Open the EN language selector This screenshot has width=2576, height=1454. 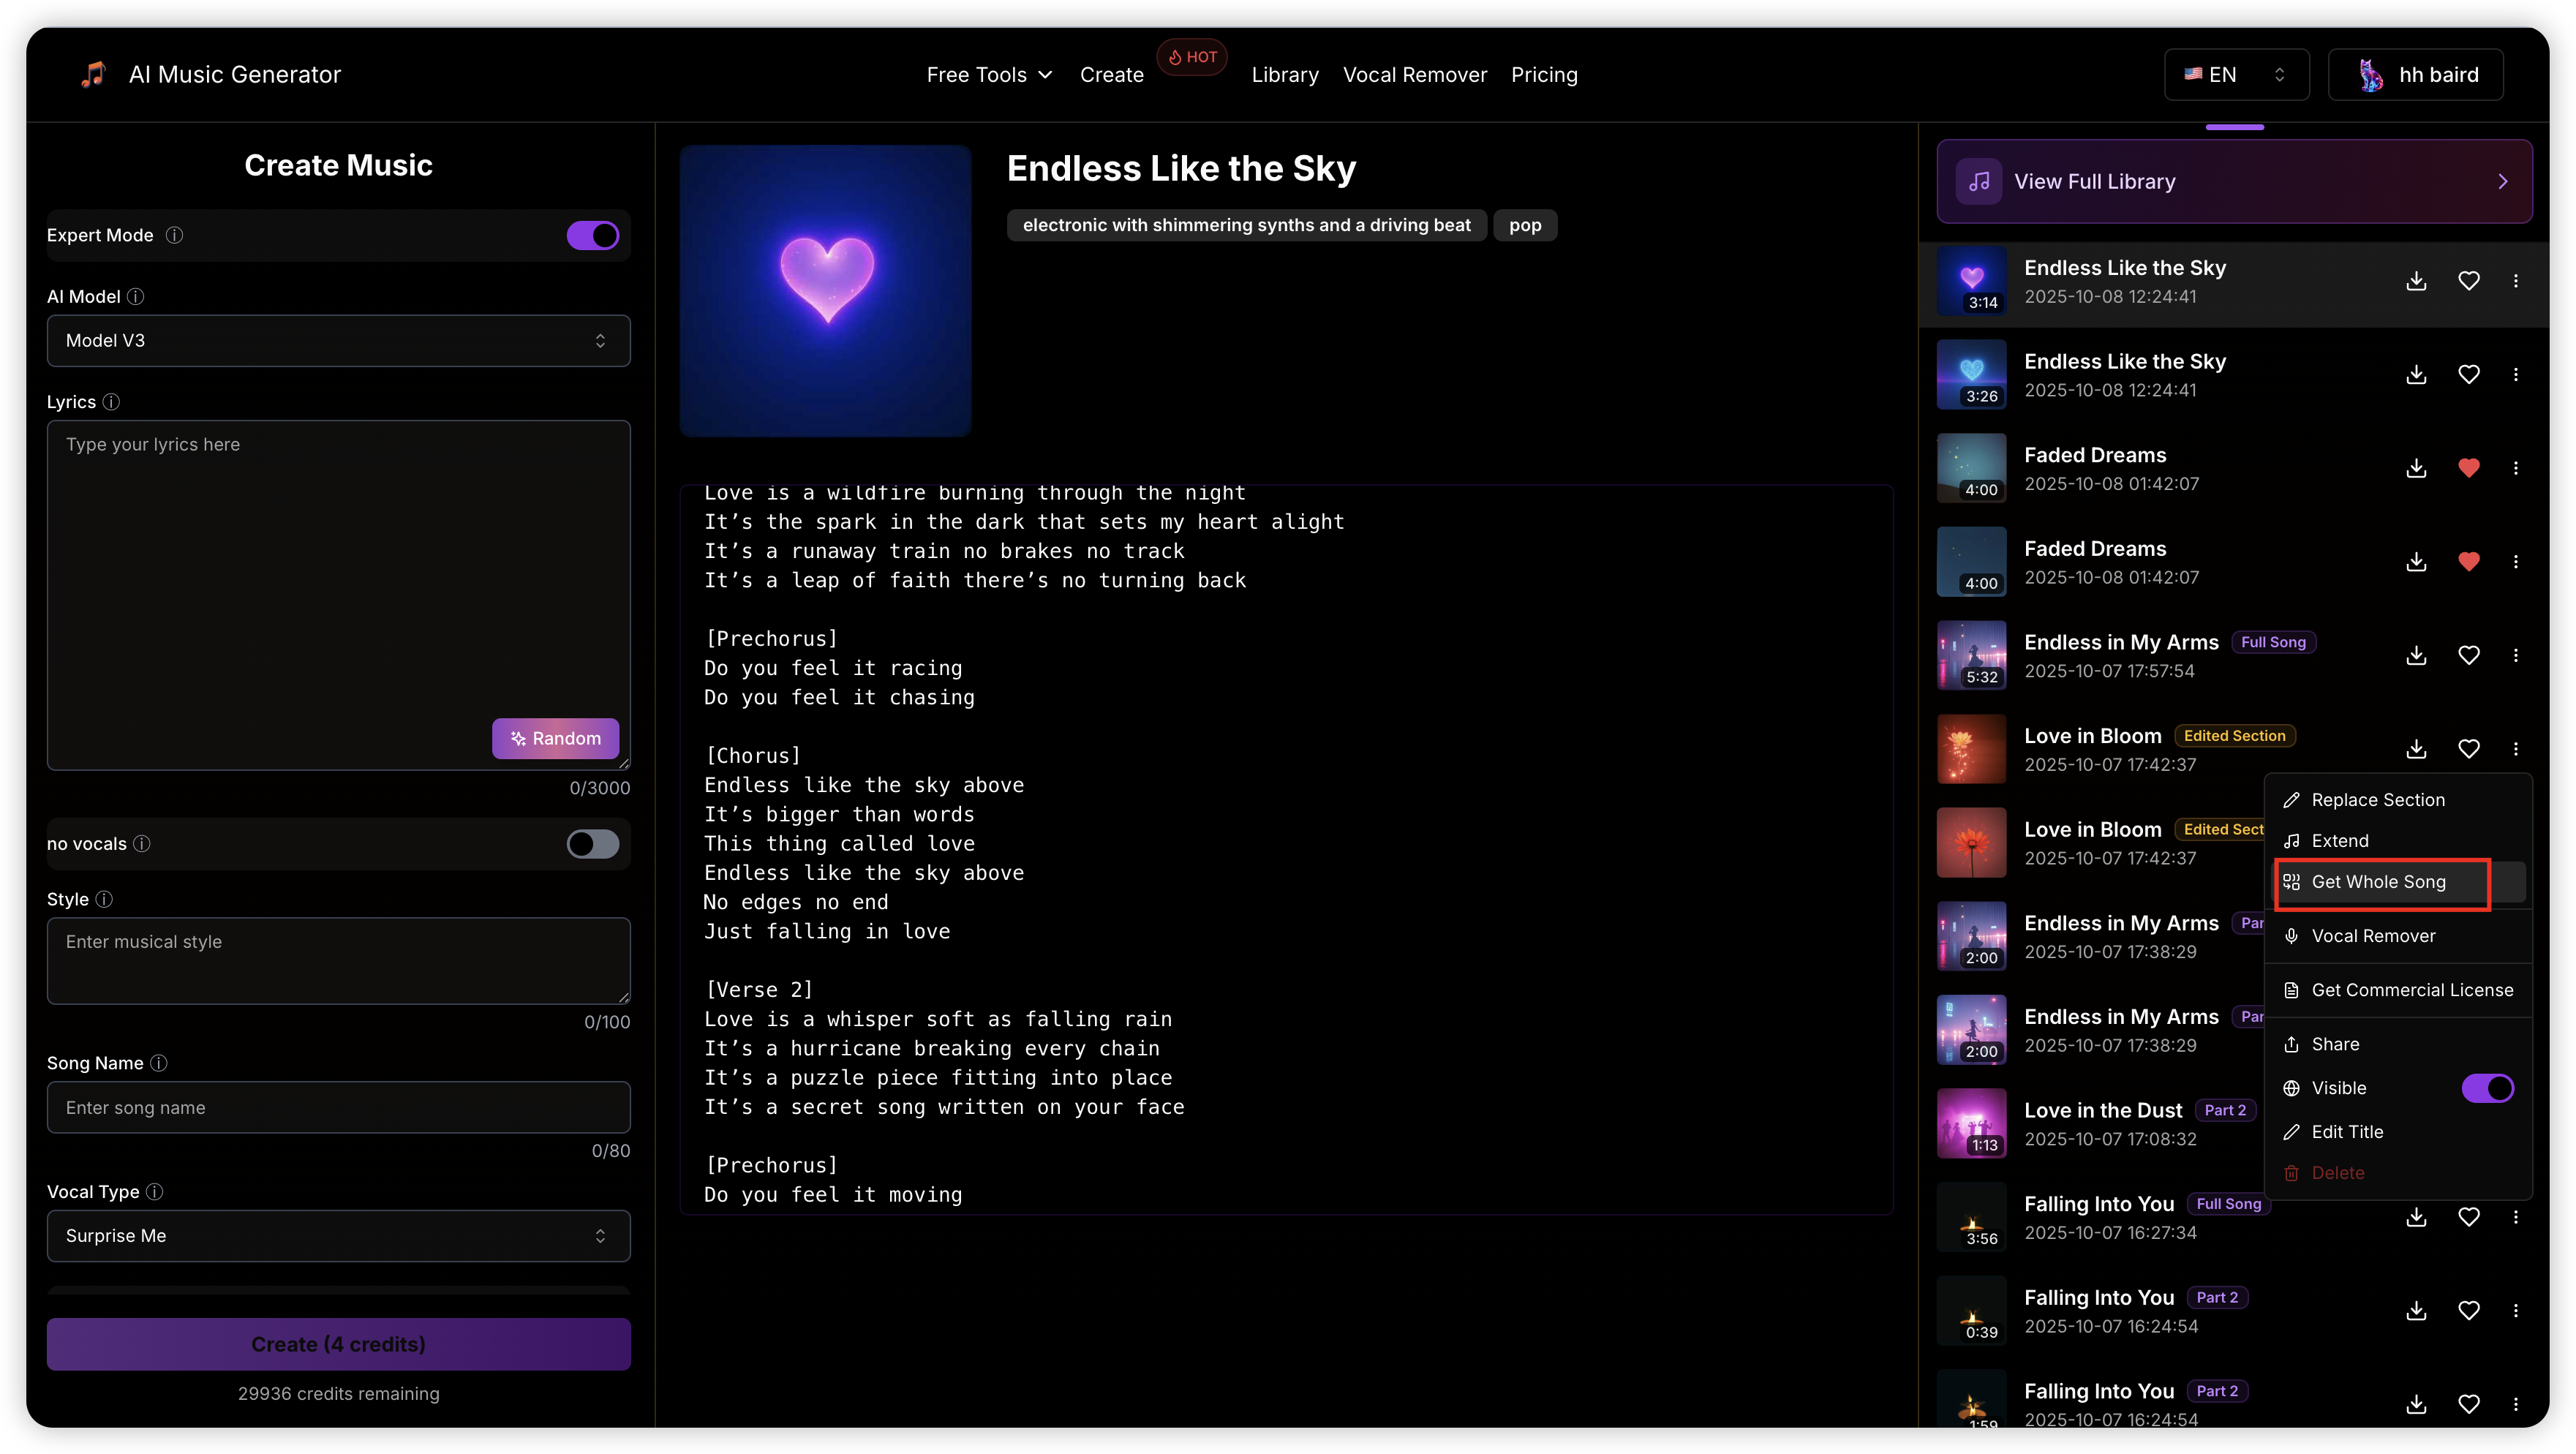2236,75
